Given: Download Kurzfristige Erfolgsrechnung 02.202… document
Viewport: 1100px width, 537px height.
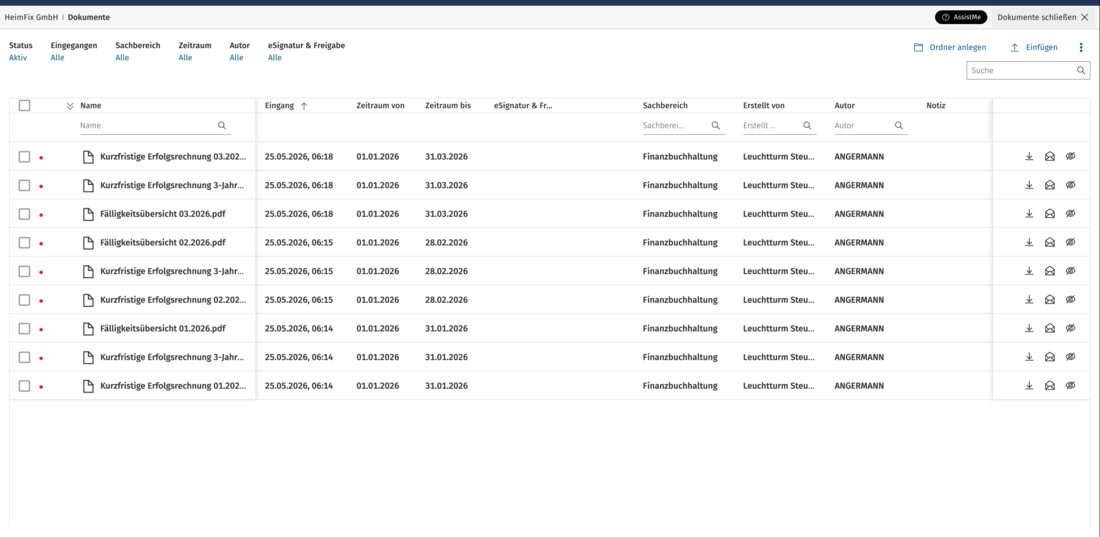Looking at the screenshot, I should click(1029, 300).
